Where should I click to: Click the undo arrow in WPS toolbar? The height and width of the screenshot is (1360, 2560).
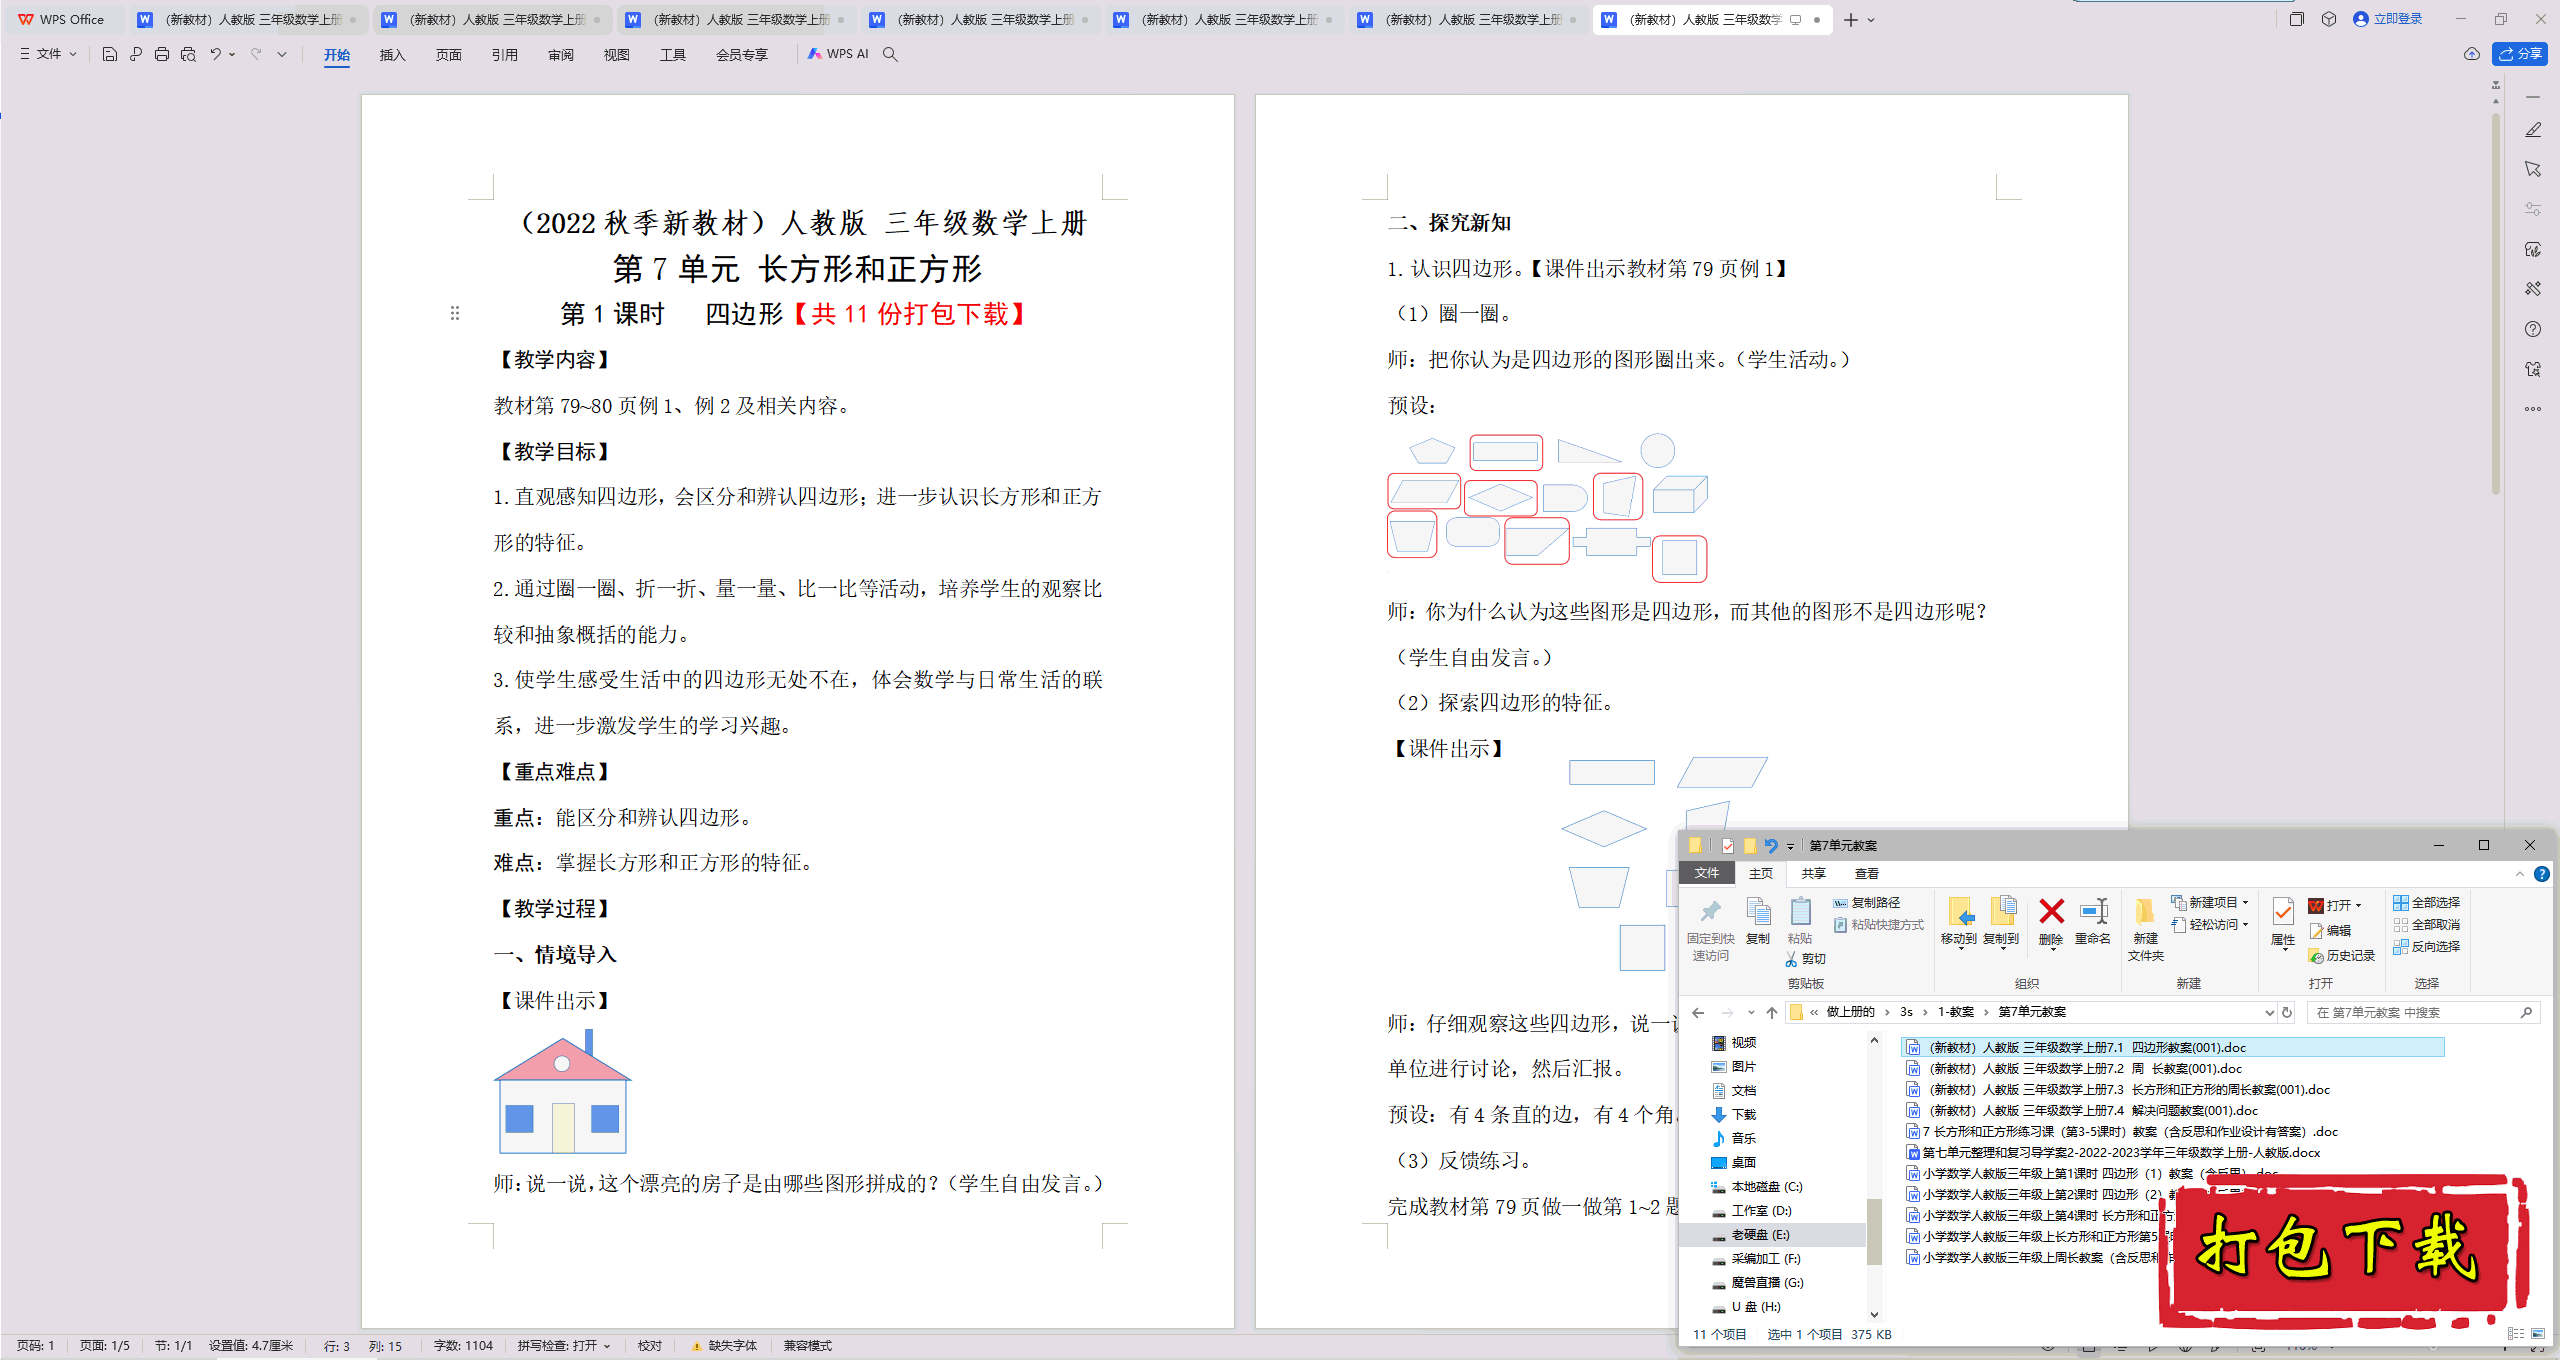click(x=215, y=55)
